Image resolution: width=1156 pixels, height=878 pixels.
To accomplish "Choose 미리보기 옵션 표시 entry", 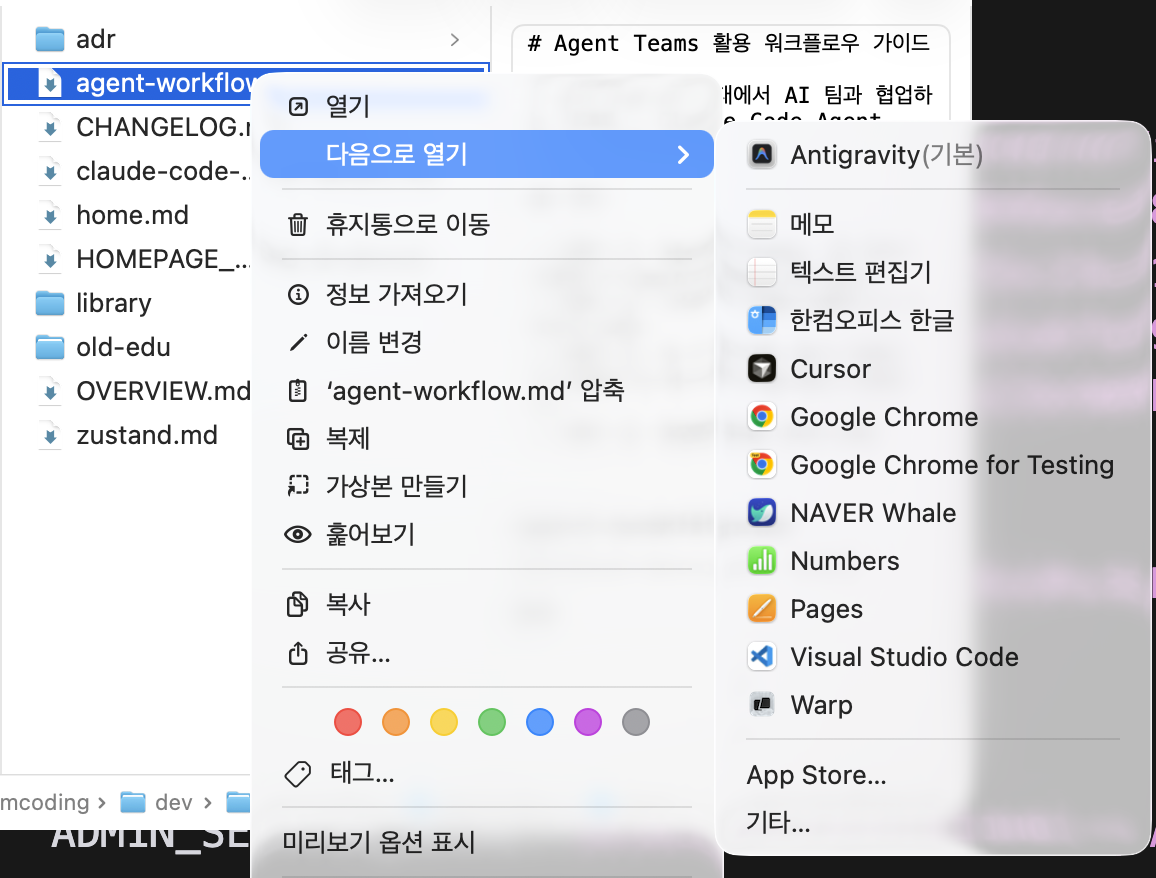I will tap(487, 842).
